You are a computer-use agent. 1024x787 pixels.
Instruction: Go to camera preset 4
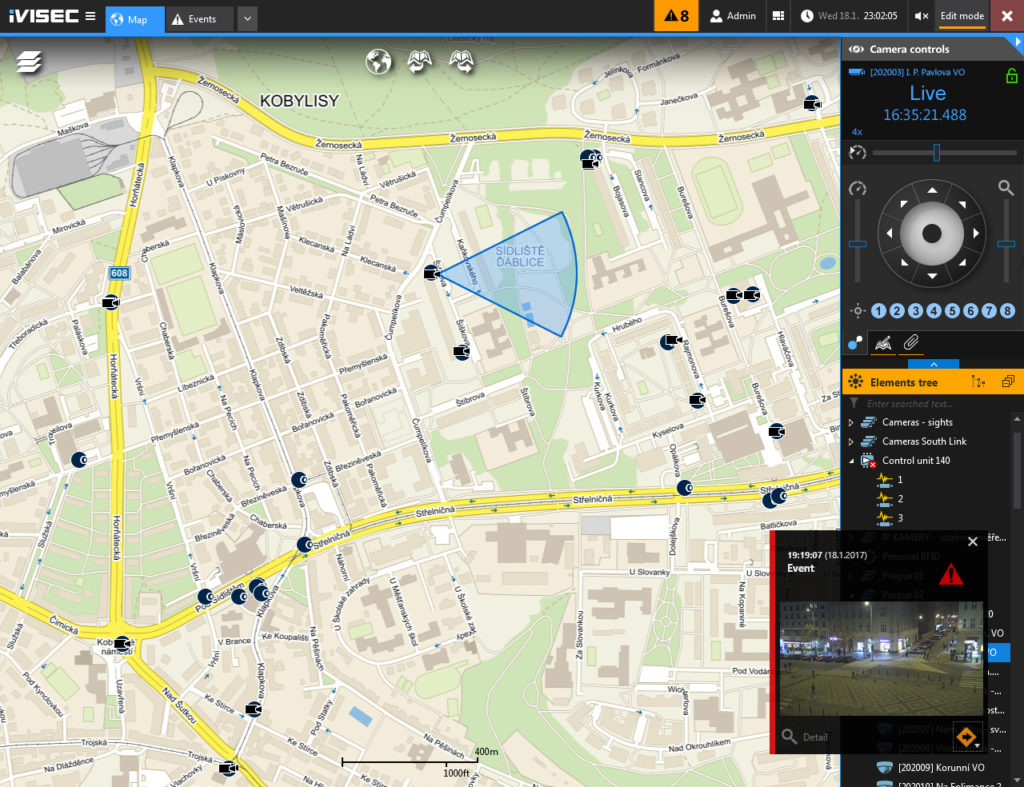pyautogui.click(x=934, y=311)
